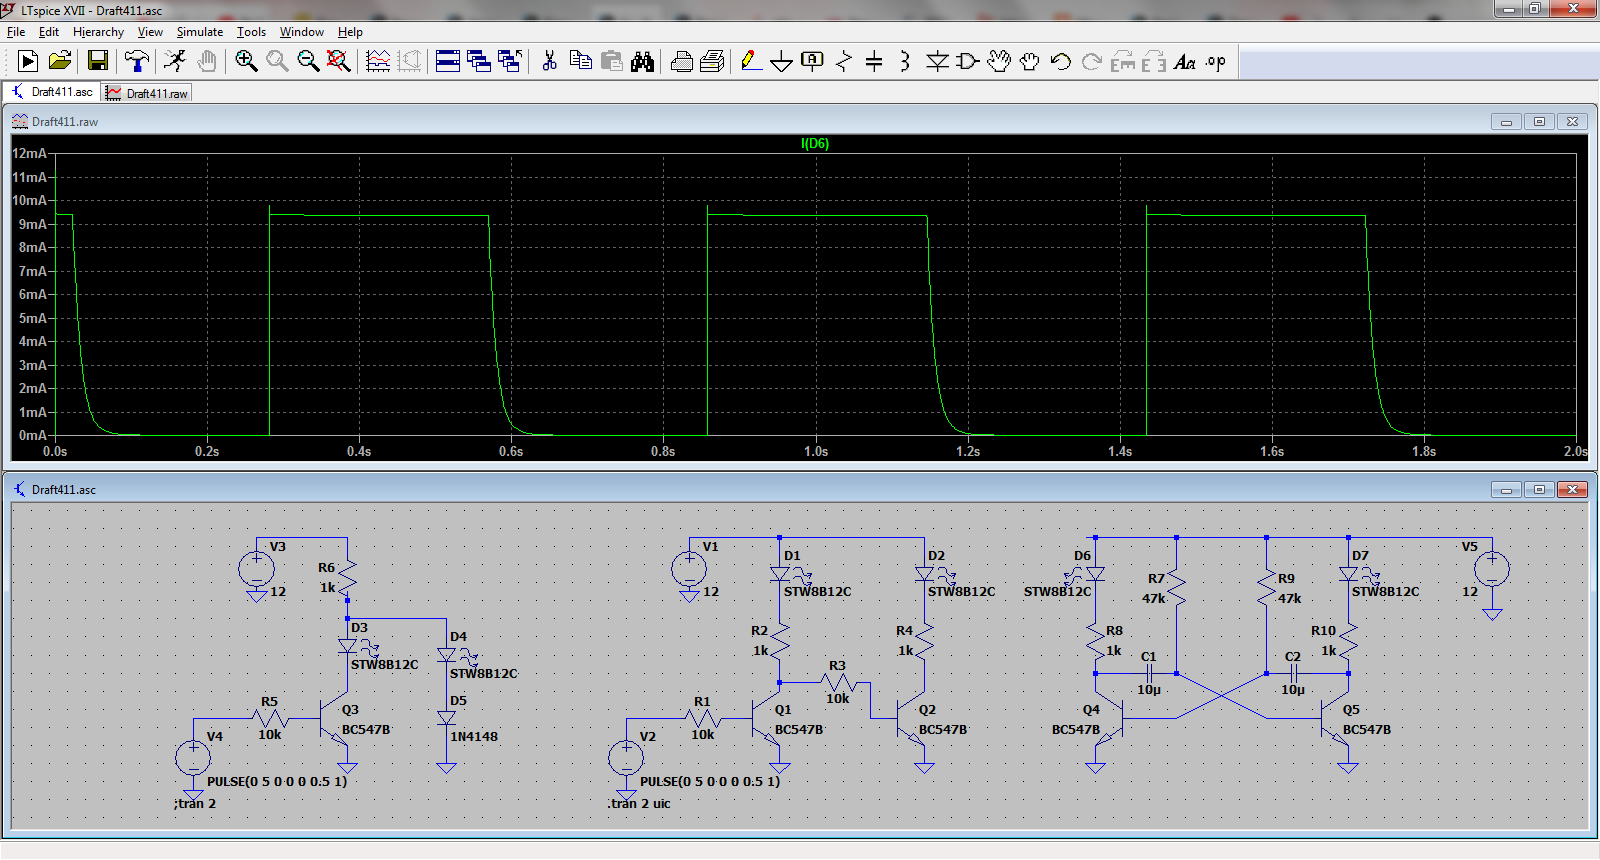This screenshot has width=1600, height=860.
Task: Save the schematic with the floppy disk icon
Action: tap(97, 61)
